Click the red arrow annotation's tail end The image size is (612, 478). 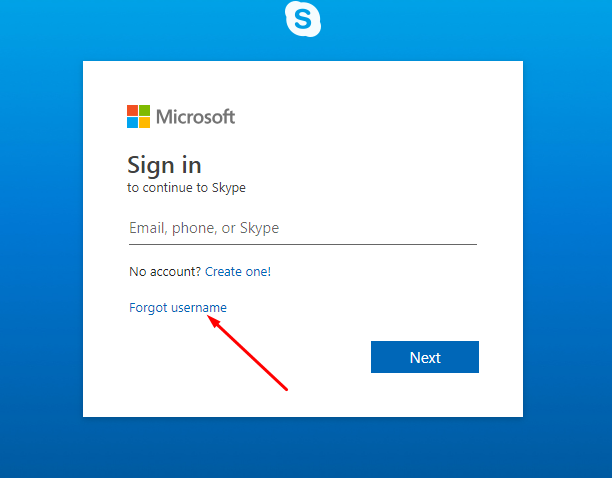pos(286,389)
